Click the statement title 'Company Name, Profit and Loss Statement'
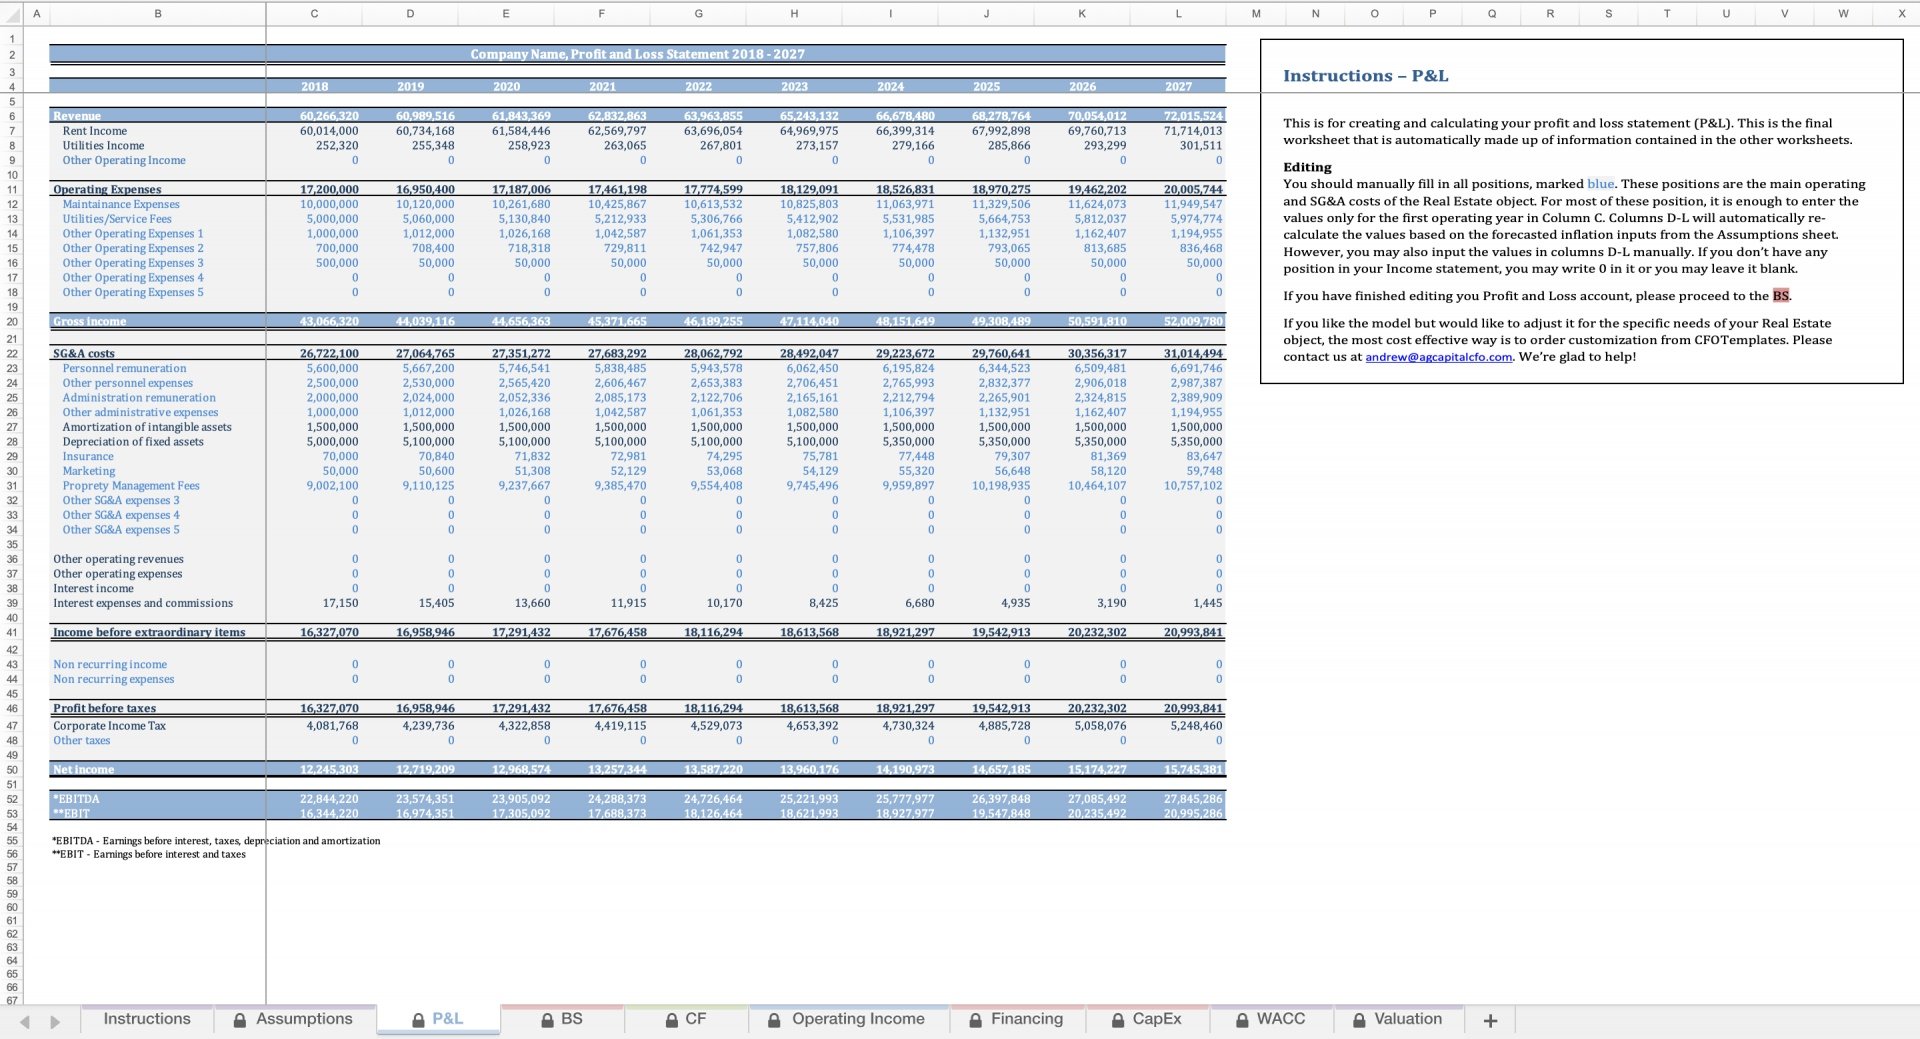The width and height of the screenshot is (1920, 1039). (637, 54)
